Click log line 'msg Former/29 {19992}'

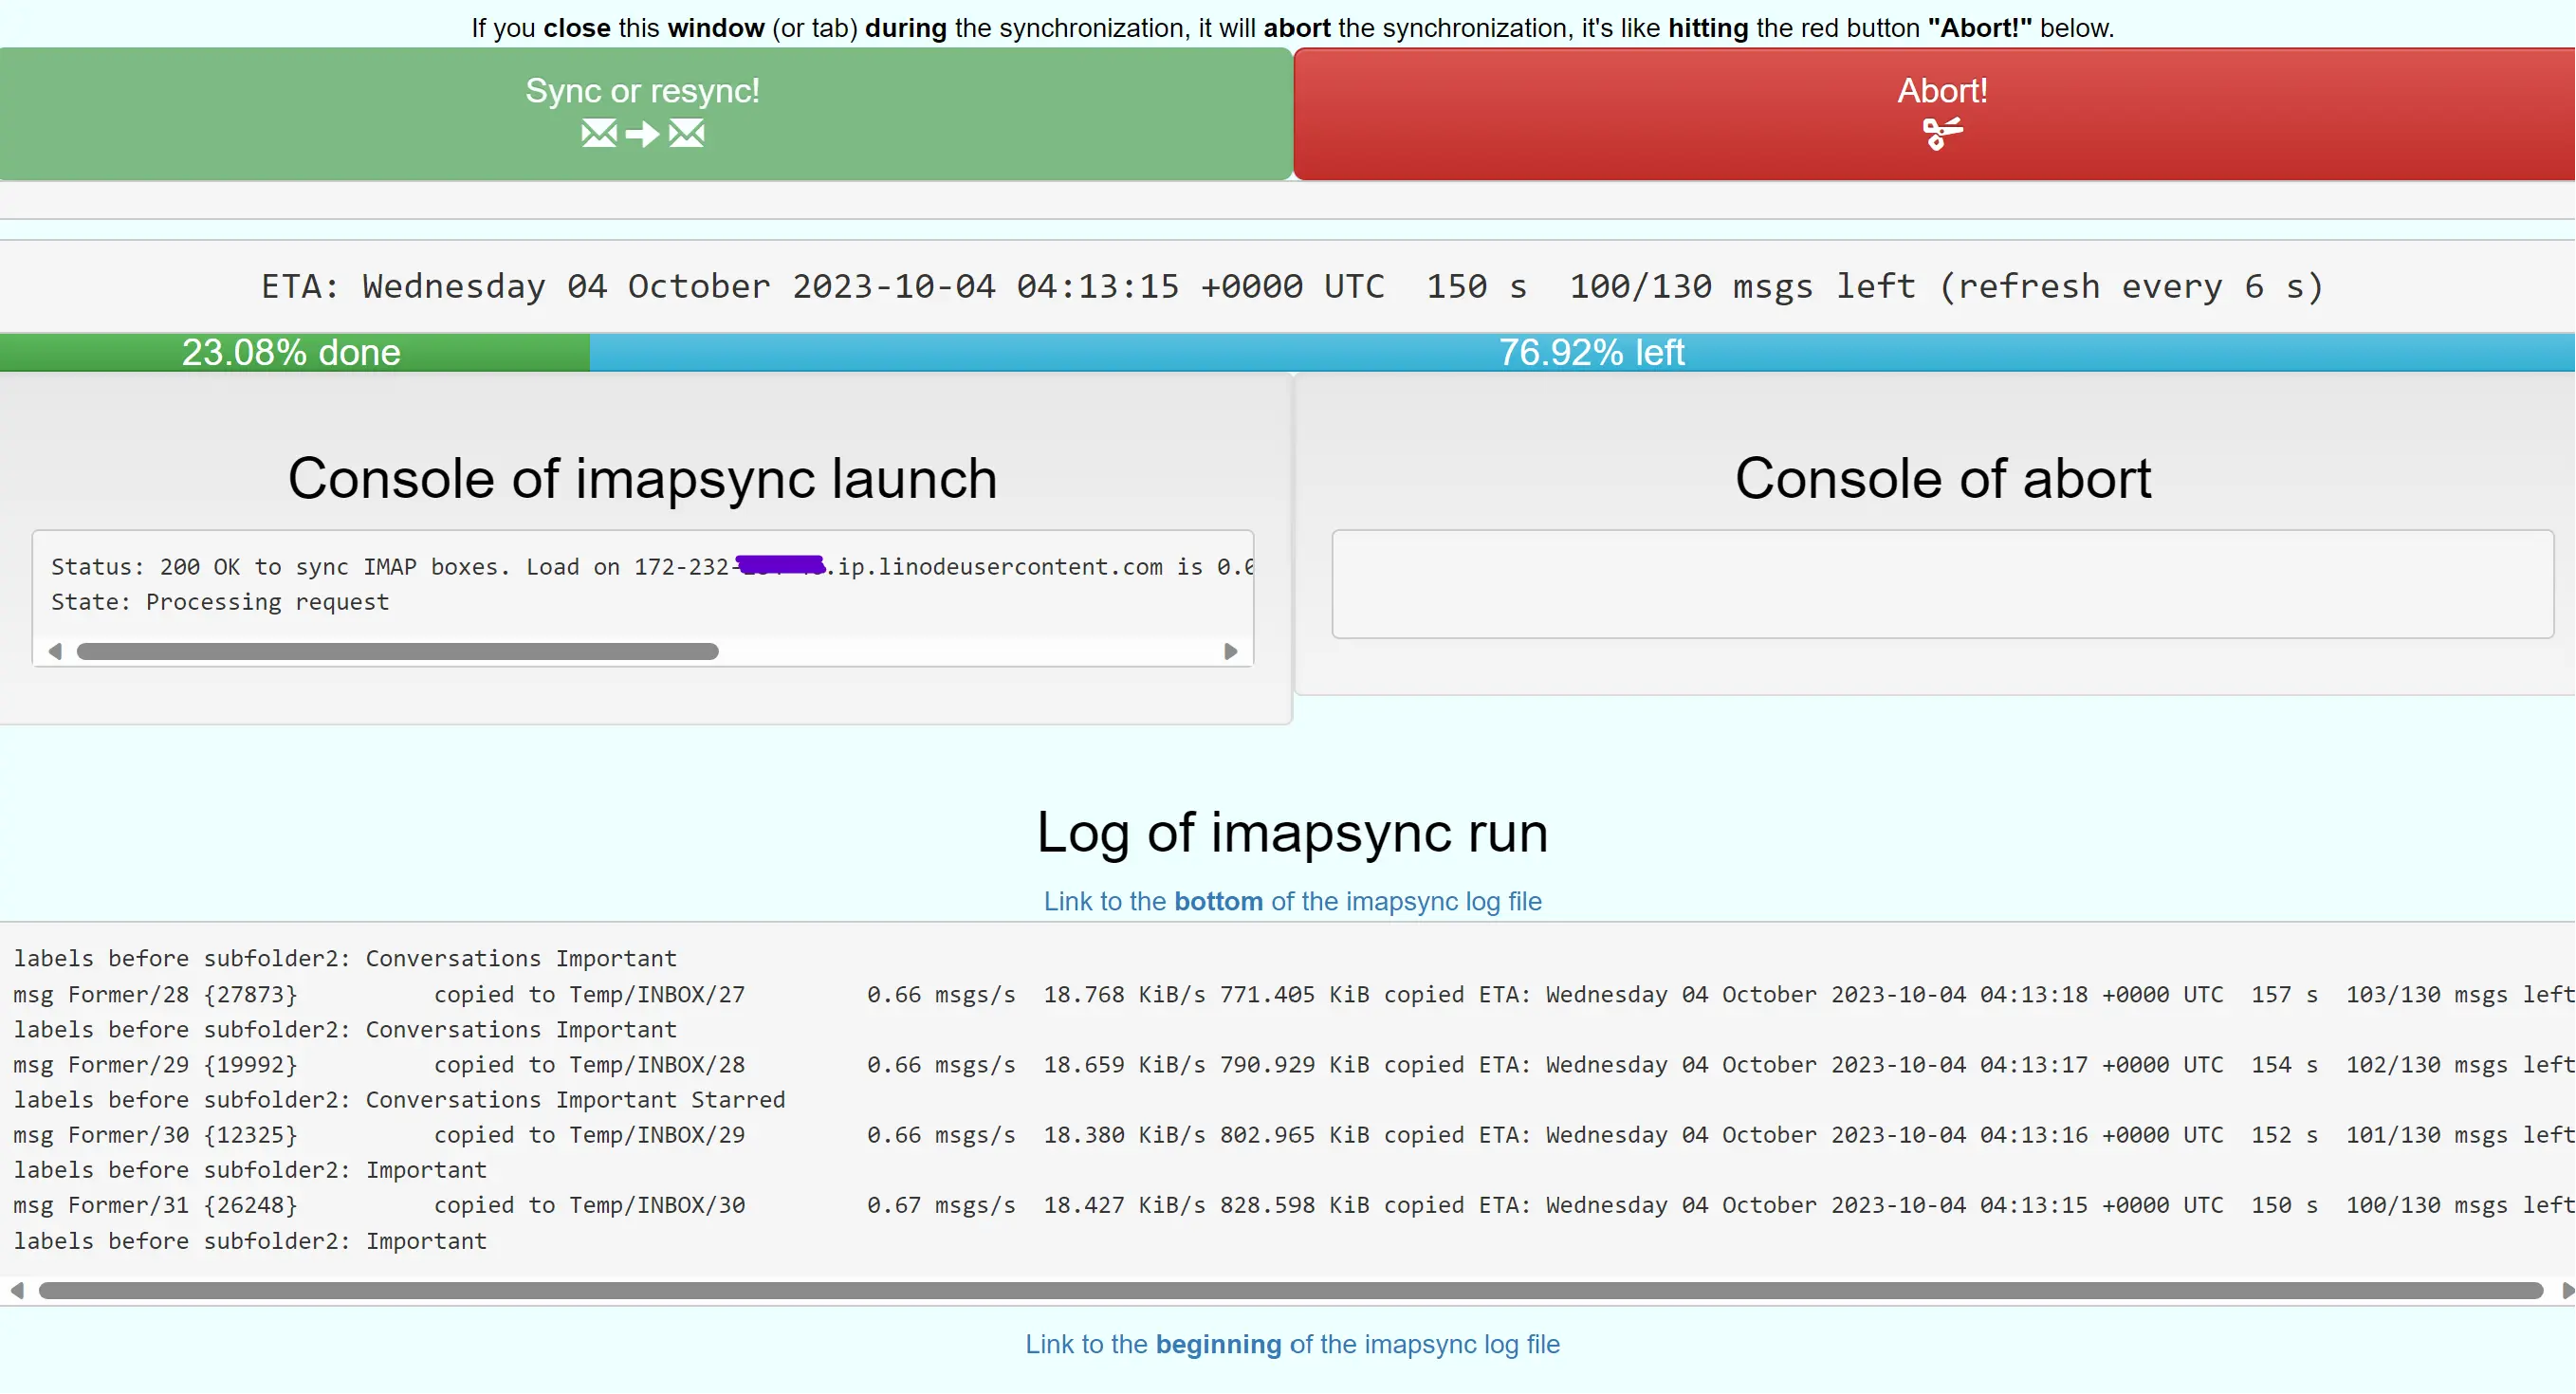pos(1294,1064)
